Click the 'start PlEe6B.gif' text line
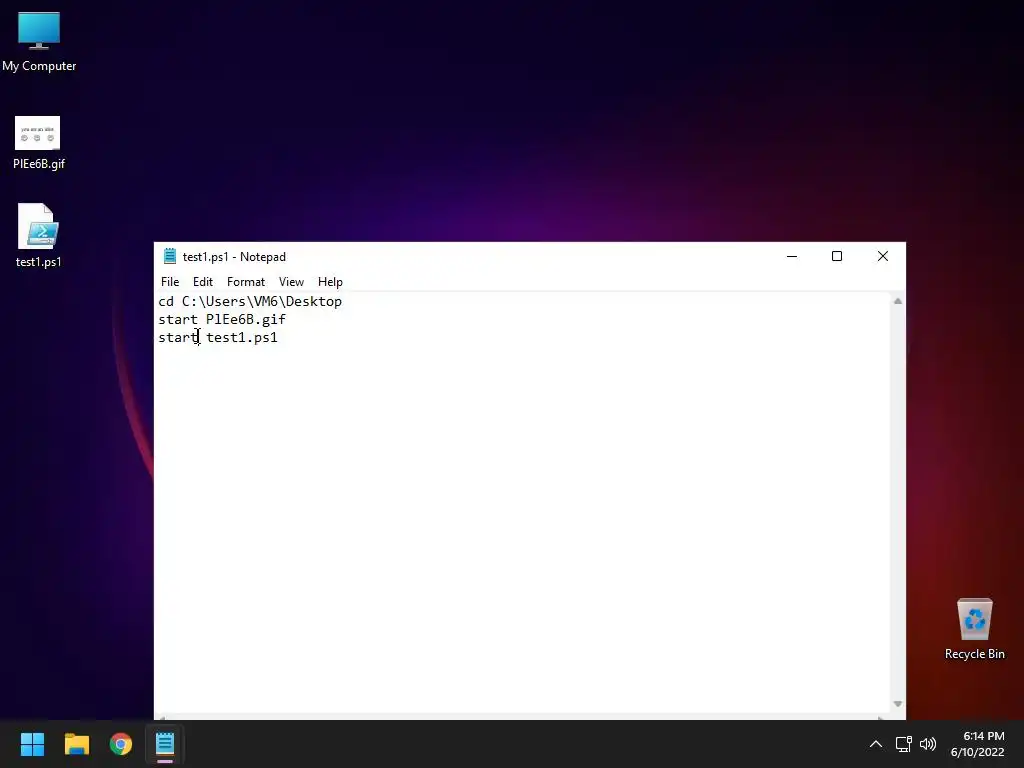 tap(222, 319)
